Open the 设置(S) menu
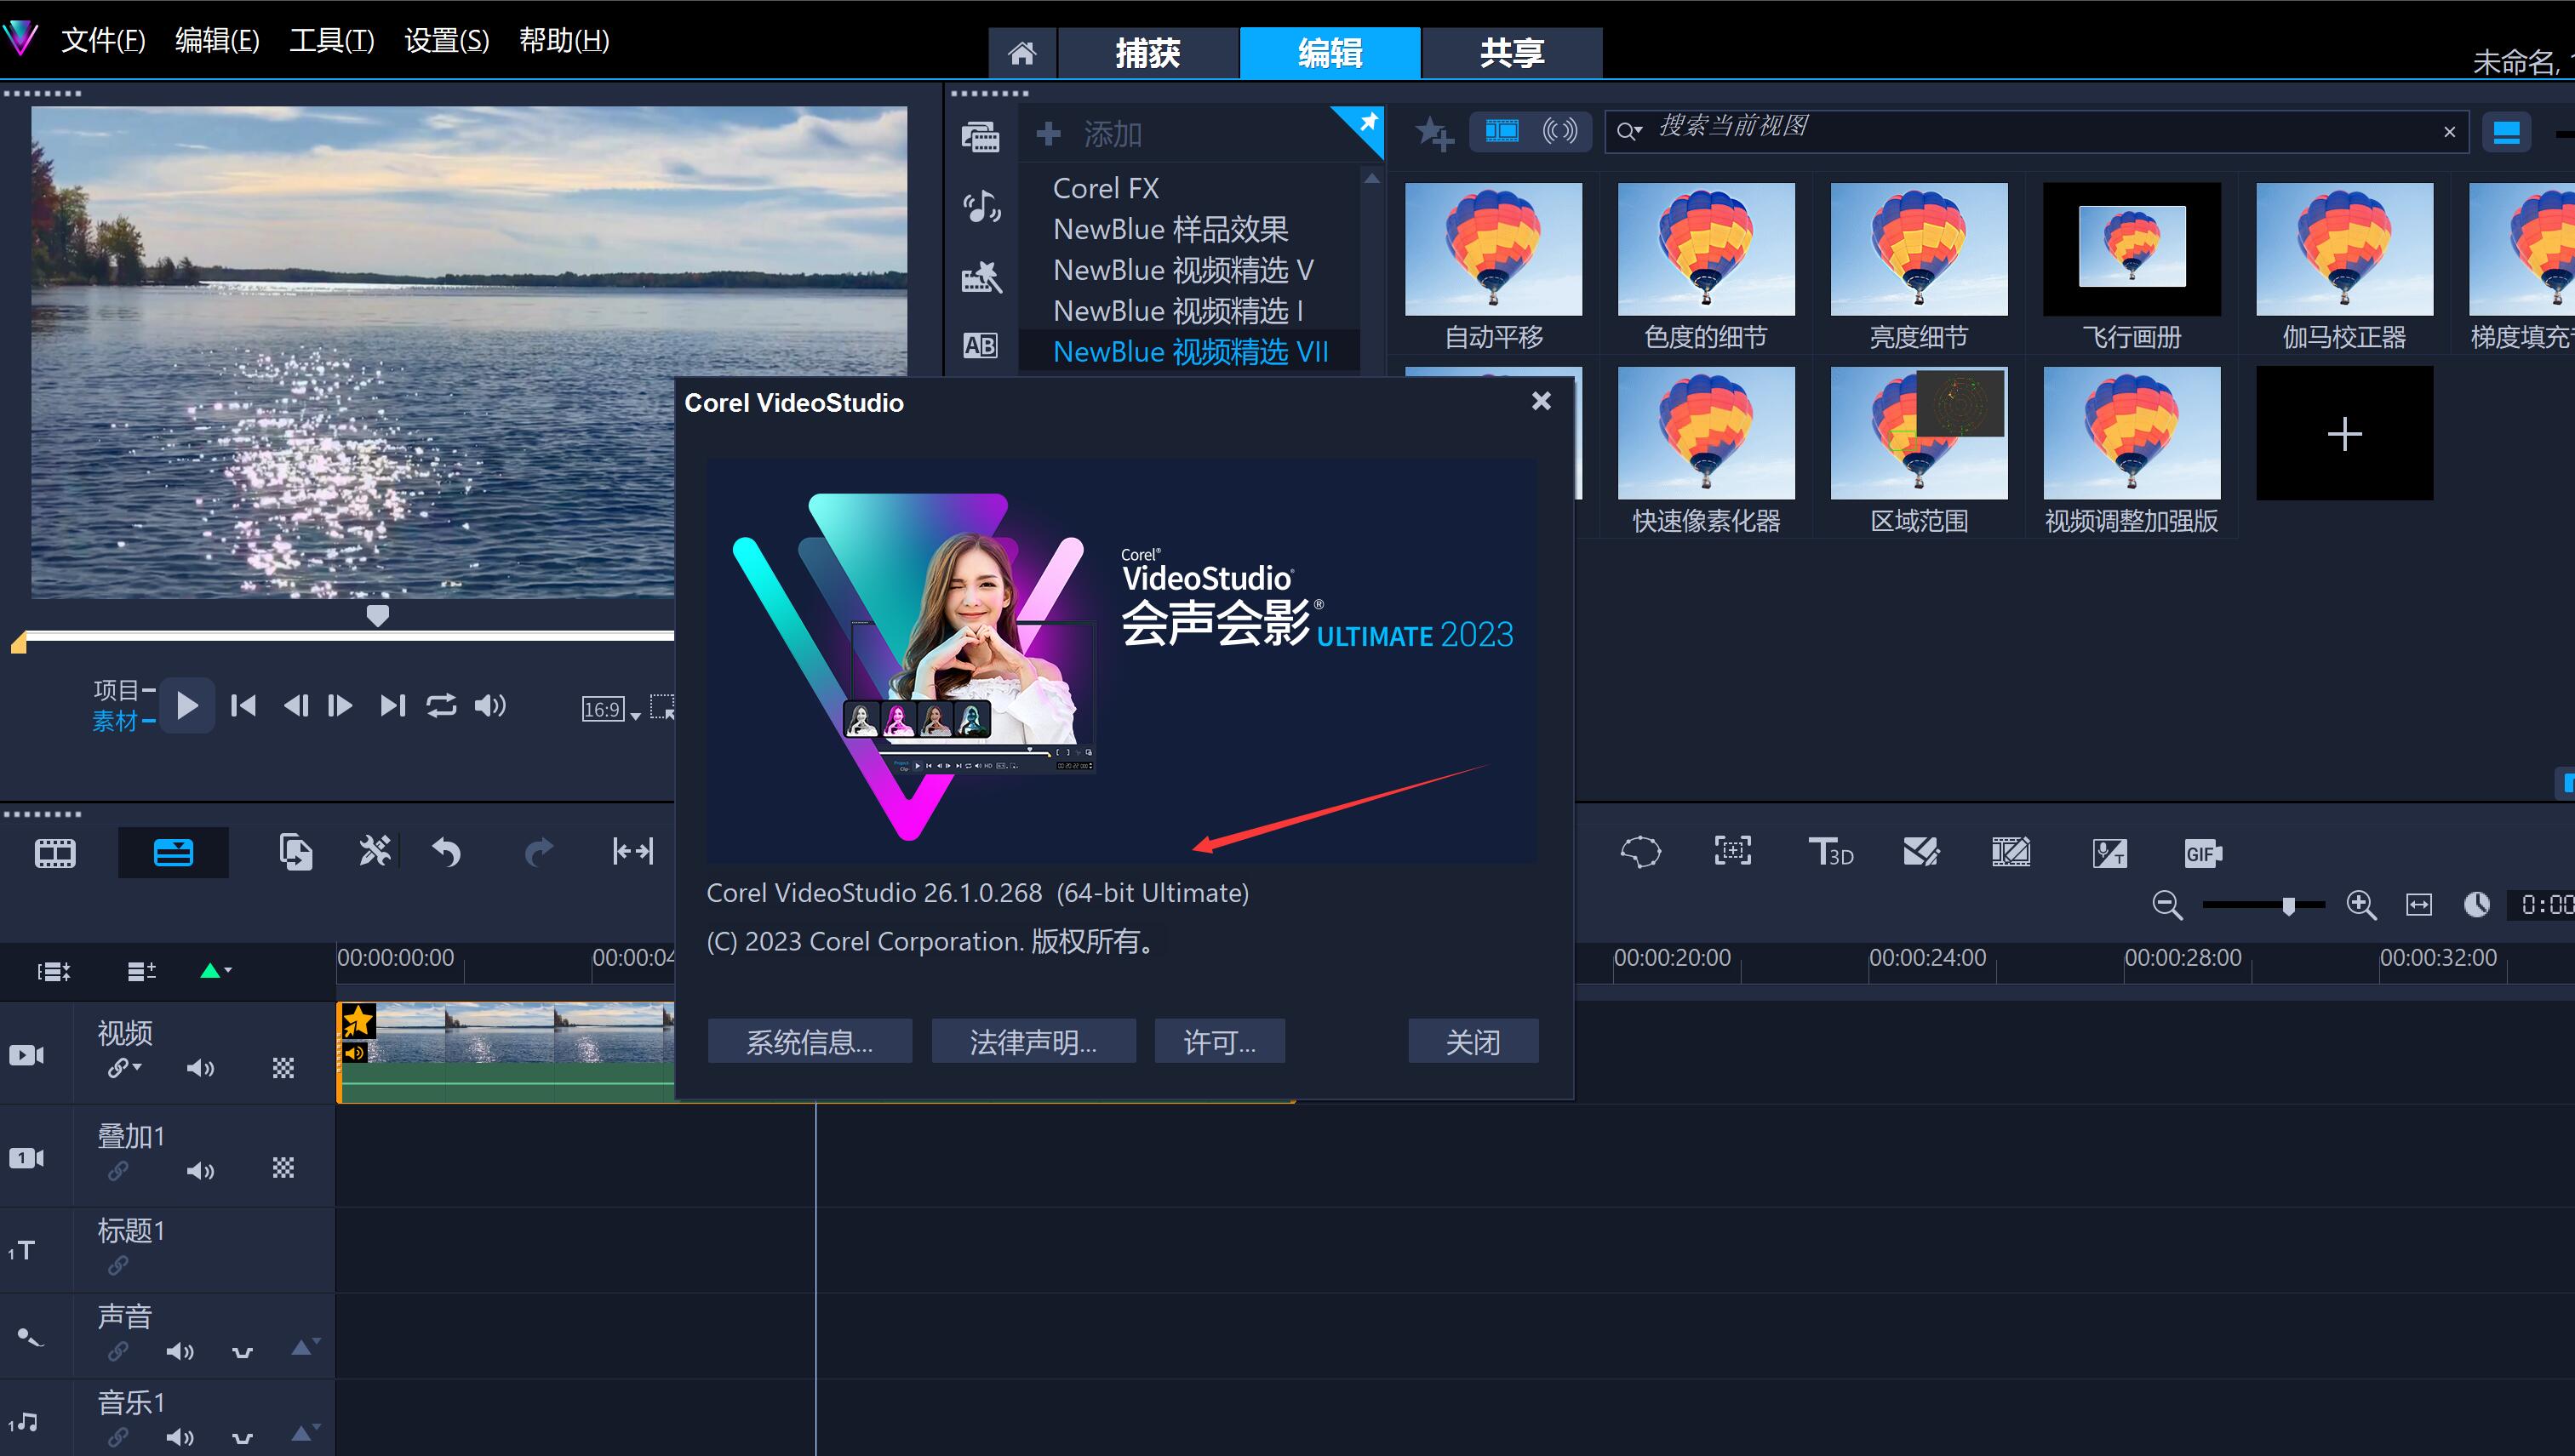 click(446, 40)
